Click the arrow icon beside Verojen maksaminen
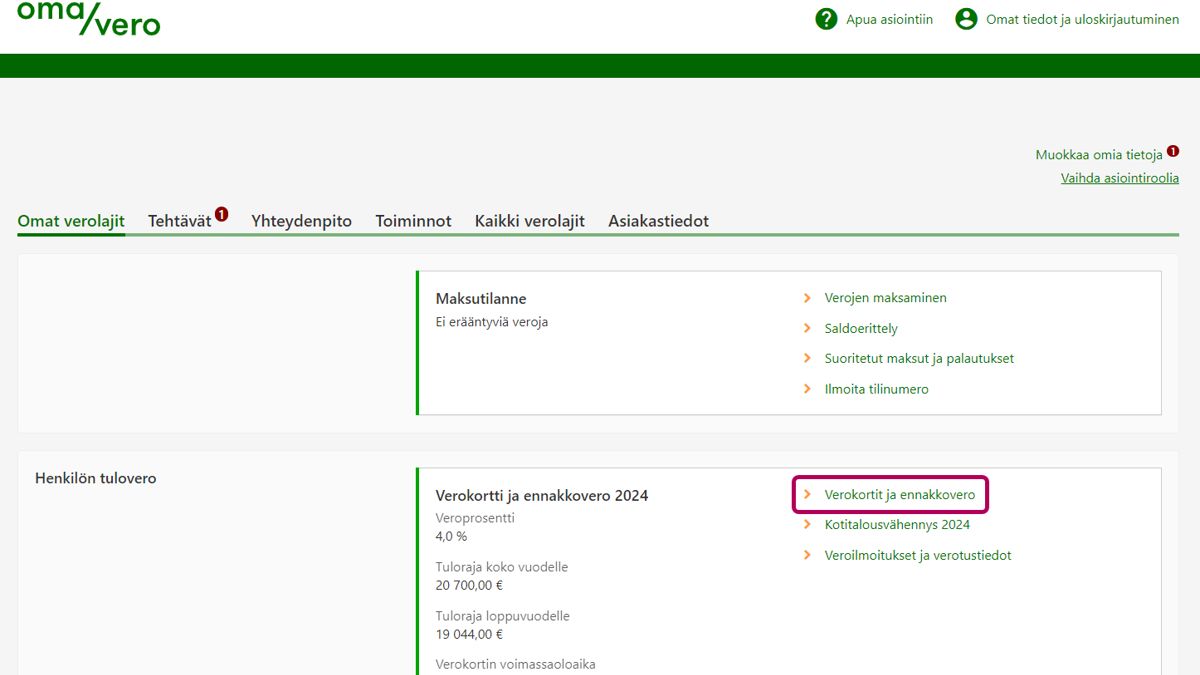The image size is (1200, 675). click(807, 298)
